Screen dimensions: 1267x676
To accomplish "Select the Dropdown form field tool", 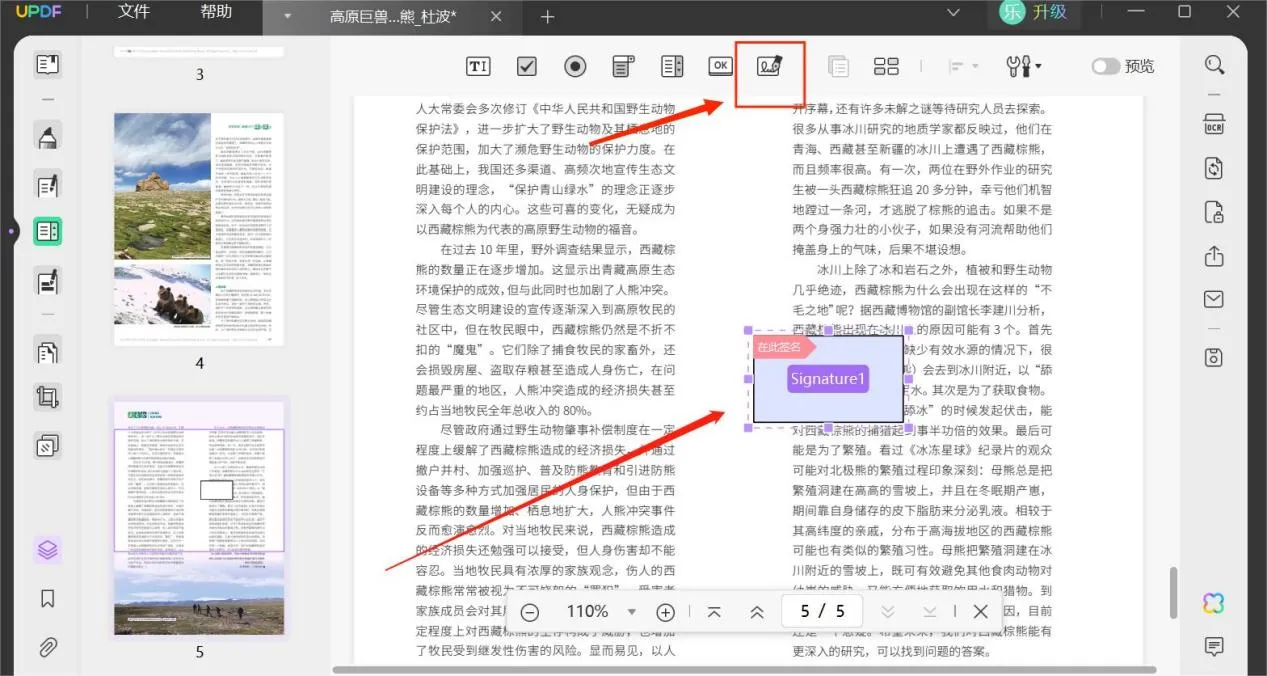I will point(624,66).
